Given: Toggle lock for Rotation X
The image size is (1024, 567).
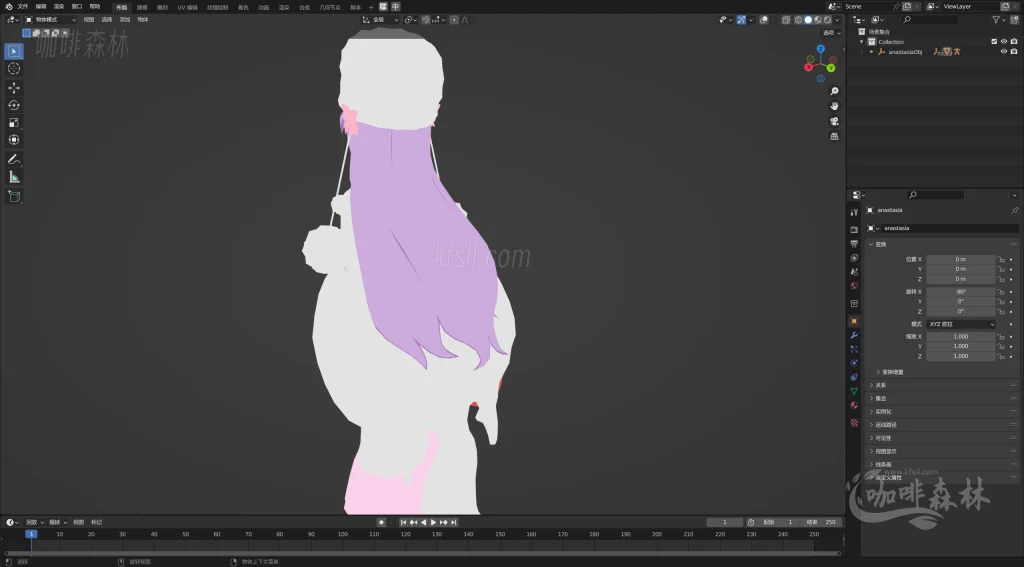Looking at the screenshot, I should coord(1001,292).
